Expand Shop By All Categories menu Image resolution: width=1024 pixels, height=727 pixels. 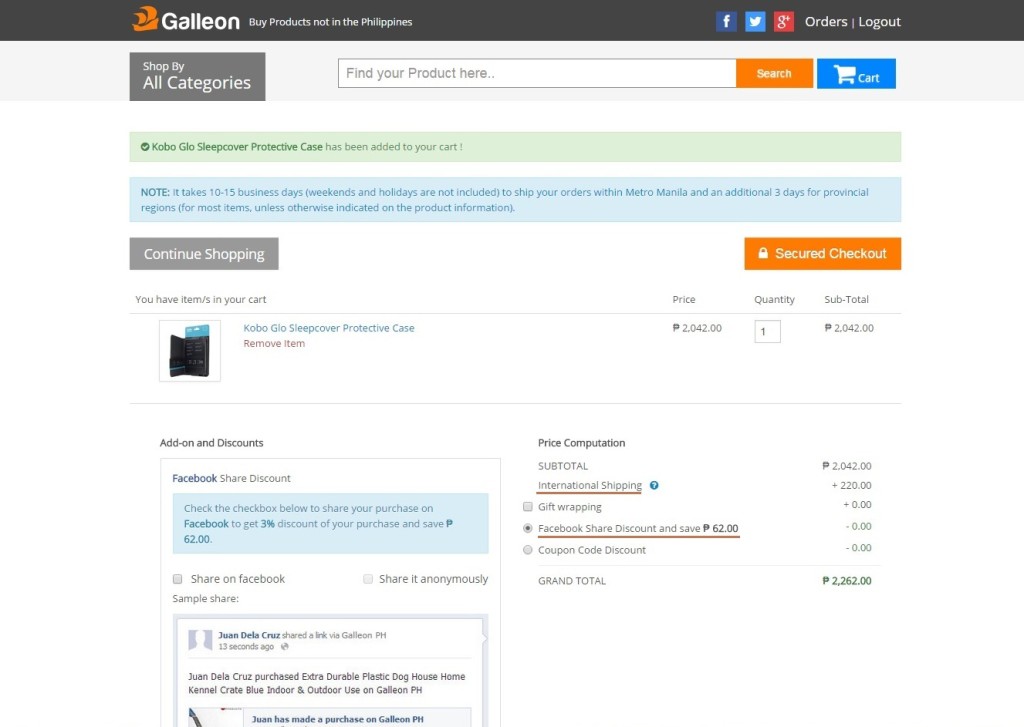(197, 76)
